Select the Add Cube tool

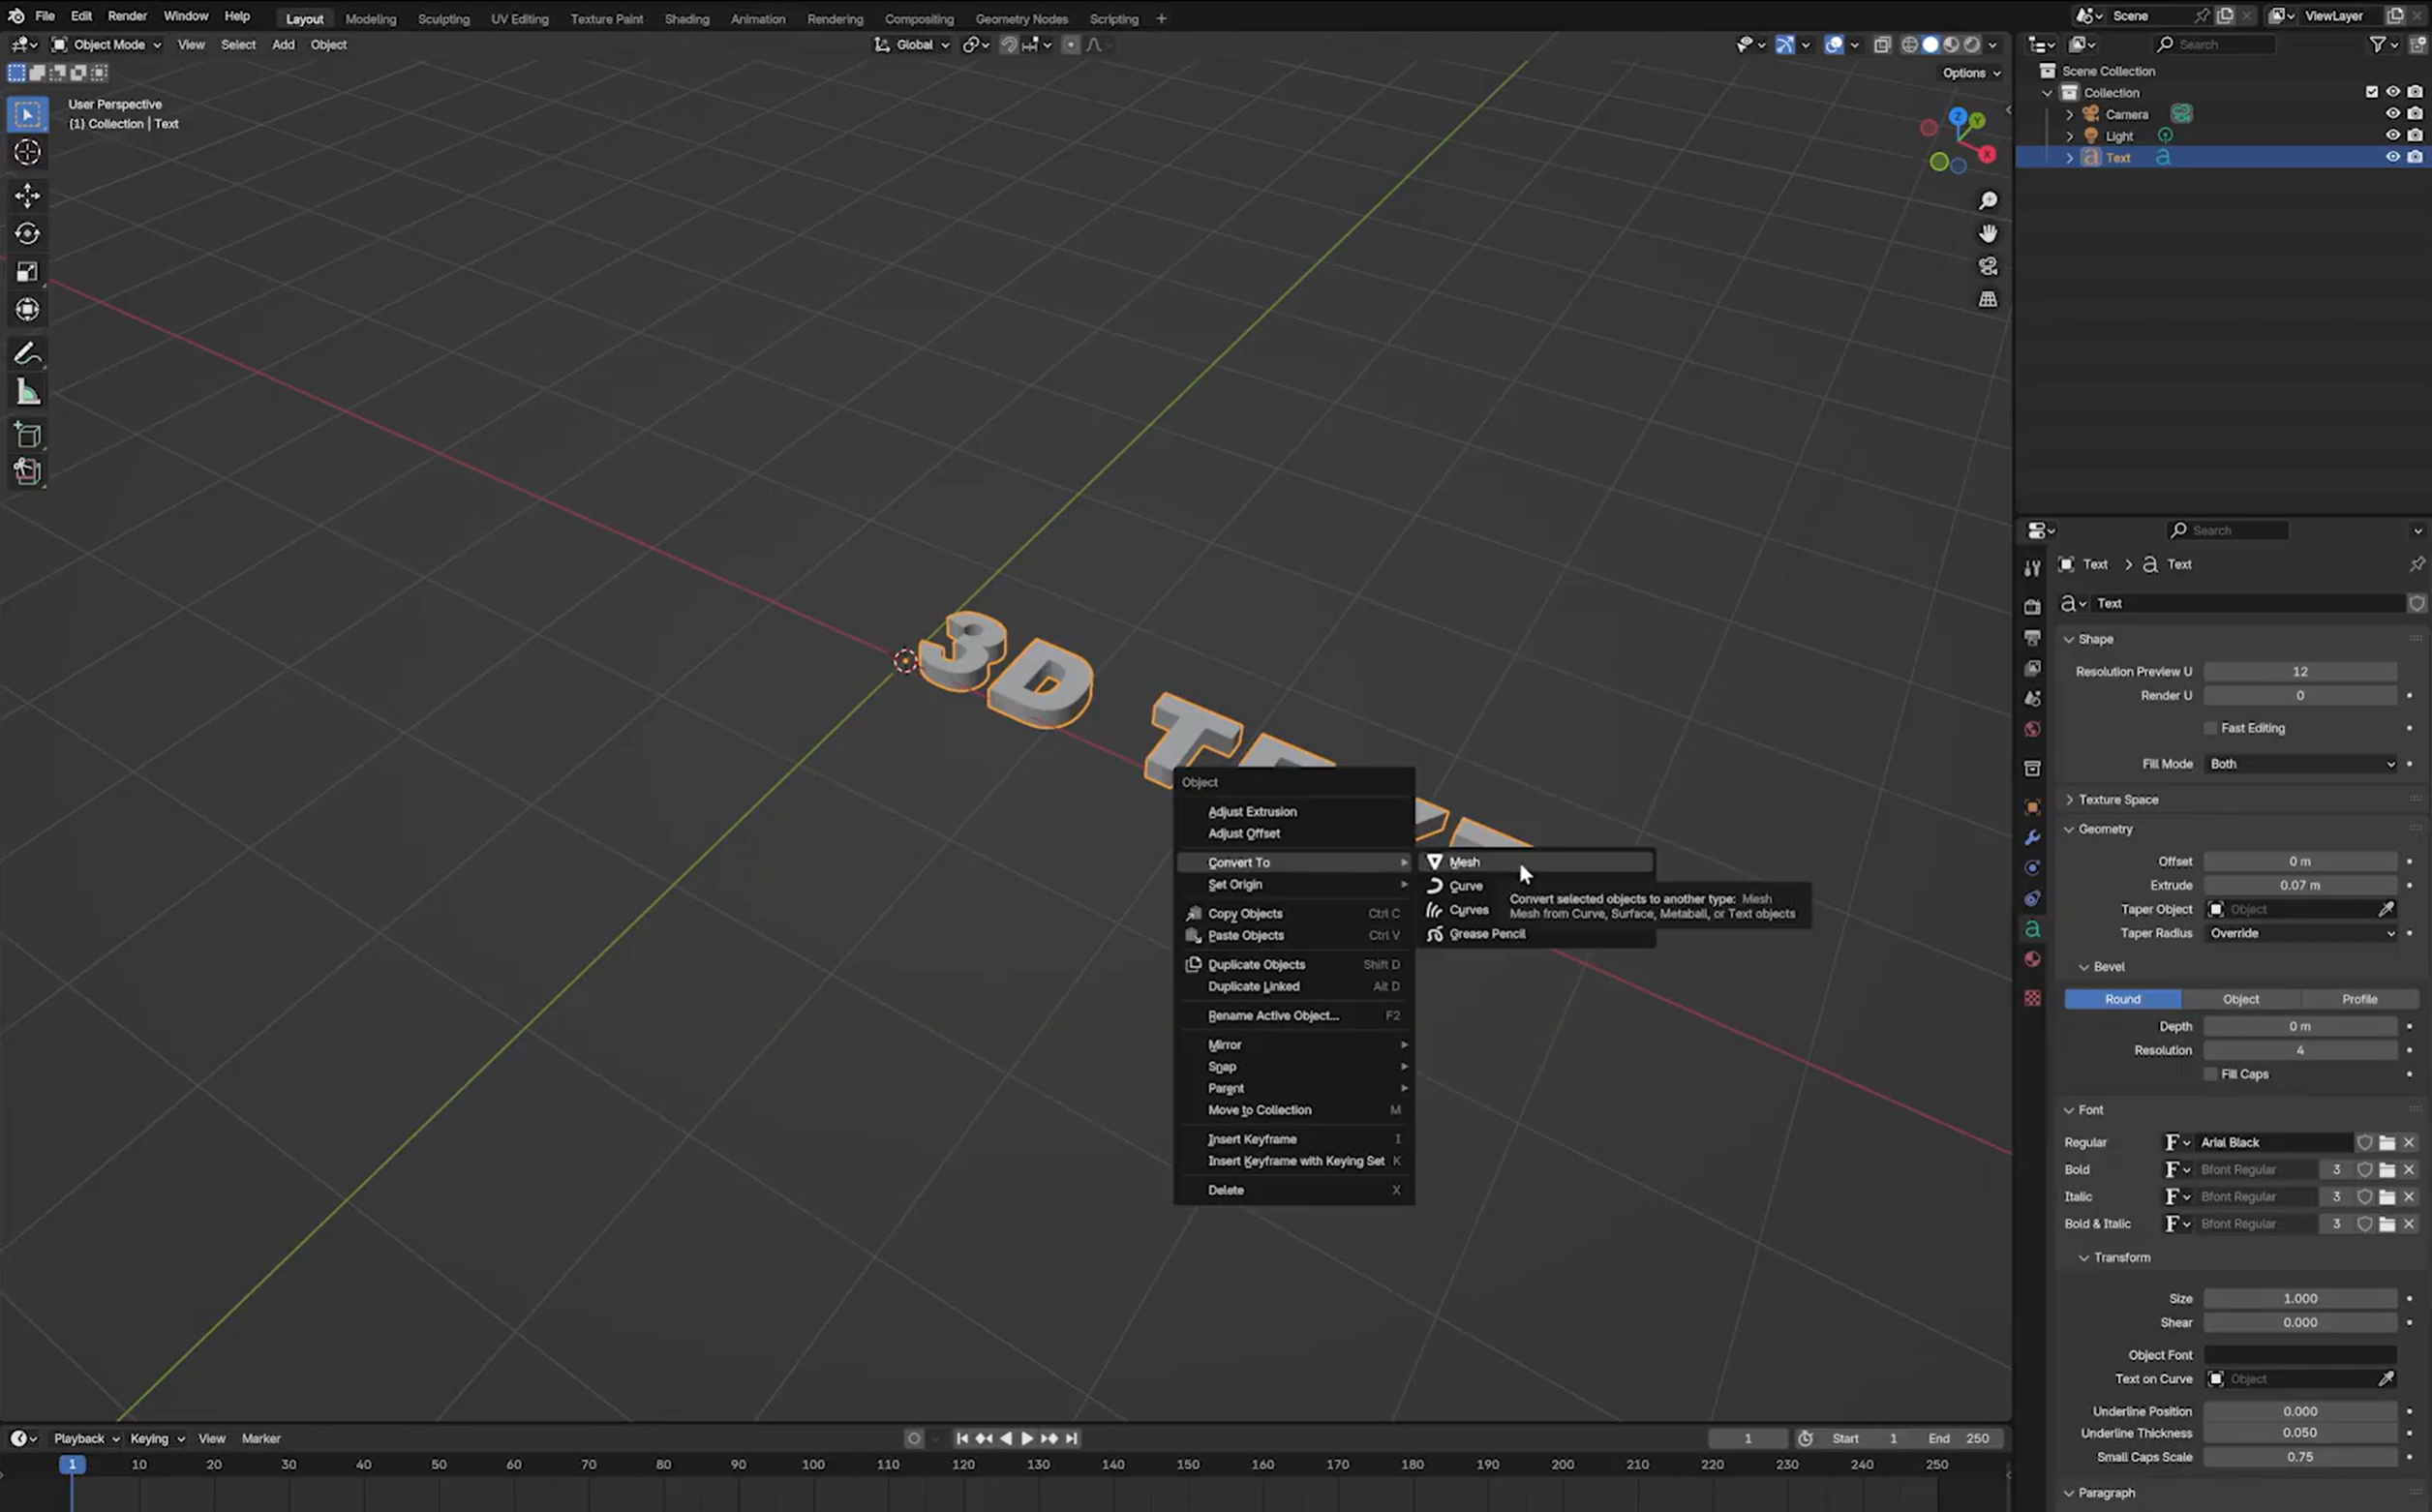click(27, 435)
